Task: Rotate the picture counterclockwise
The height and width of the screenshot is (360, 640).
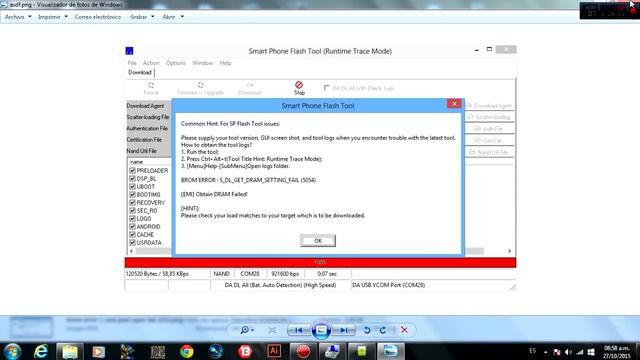Action: pos(367,330)
